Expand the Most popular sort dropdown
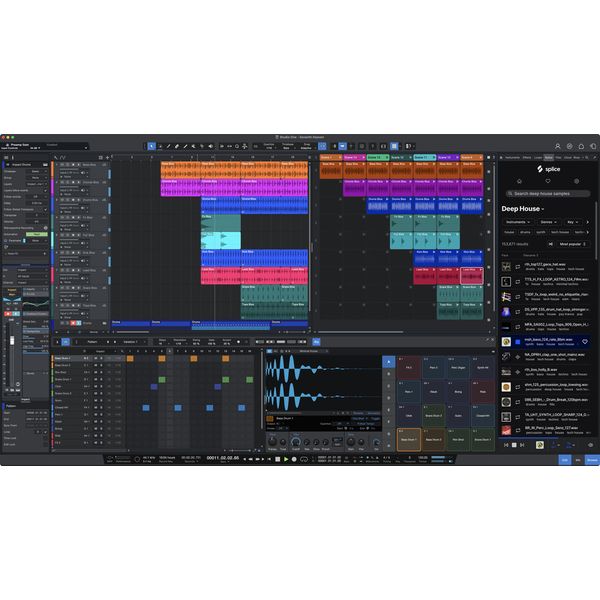Viewport: 600px width, 600px height. pos(571,243)
